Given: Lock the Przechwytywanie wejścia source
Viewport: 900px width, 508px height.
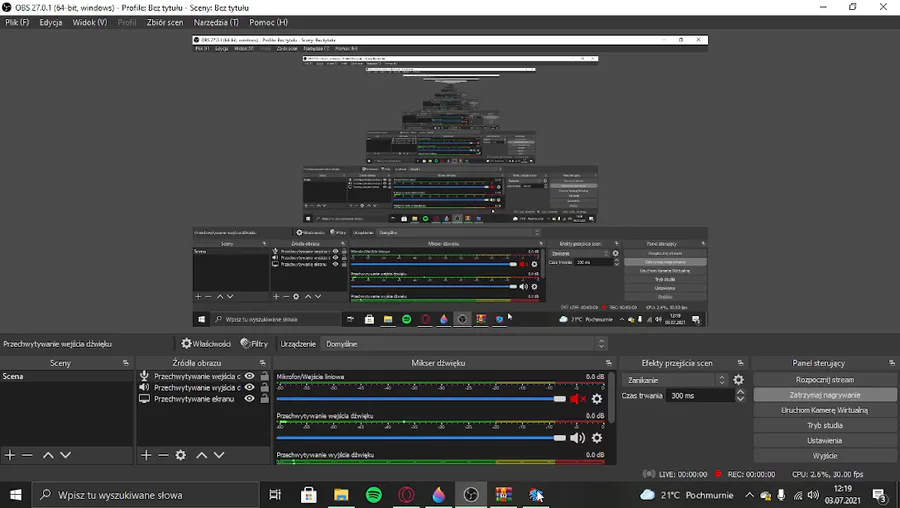Looking at the screenshot, I should click(x=264, y=376).
